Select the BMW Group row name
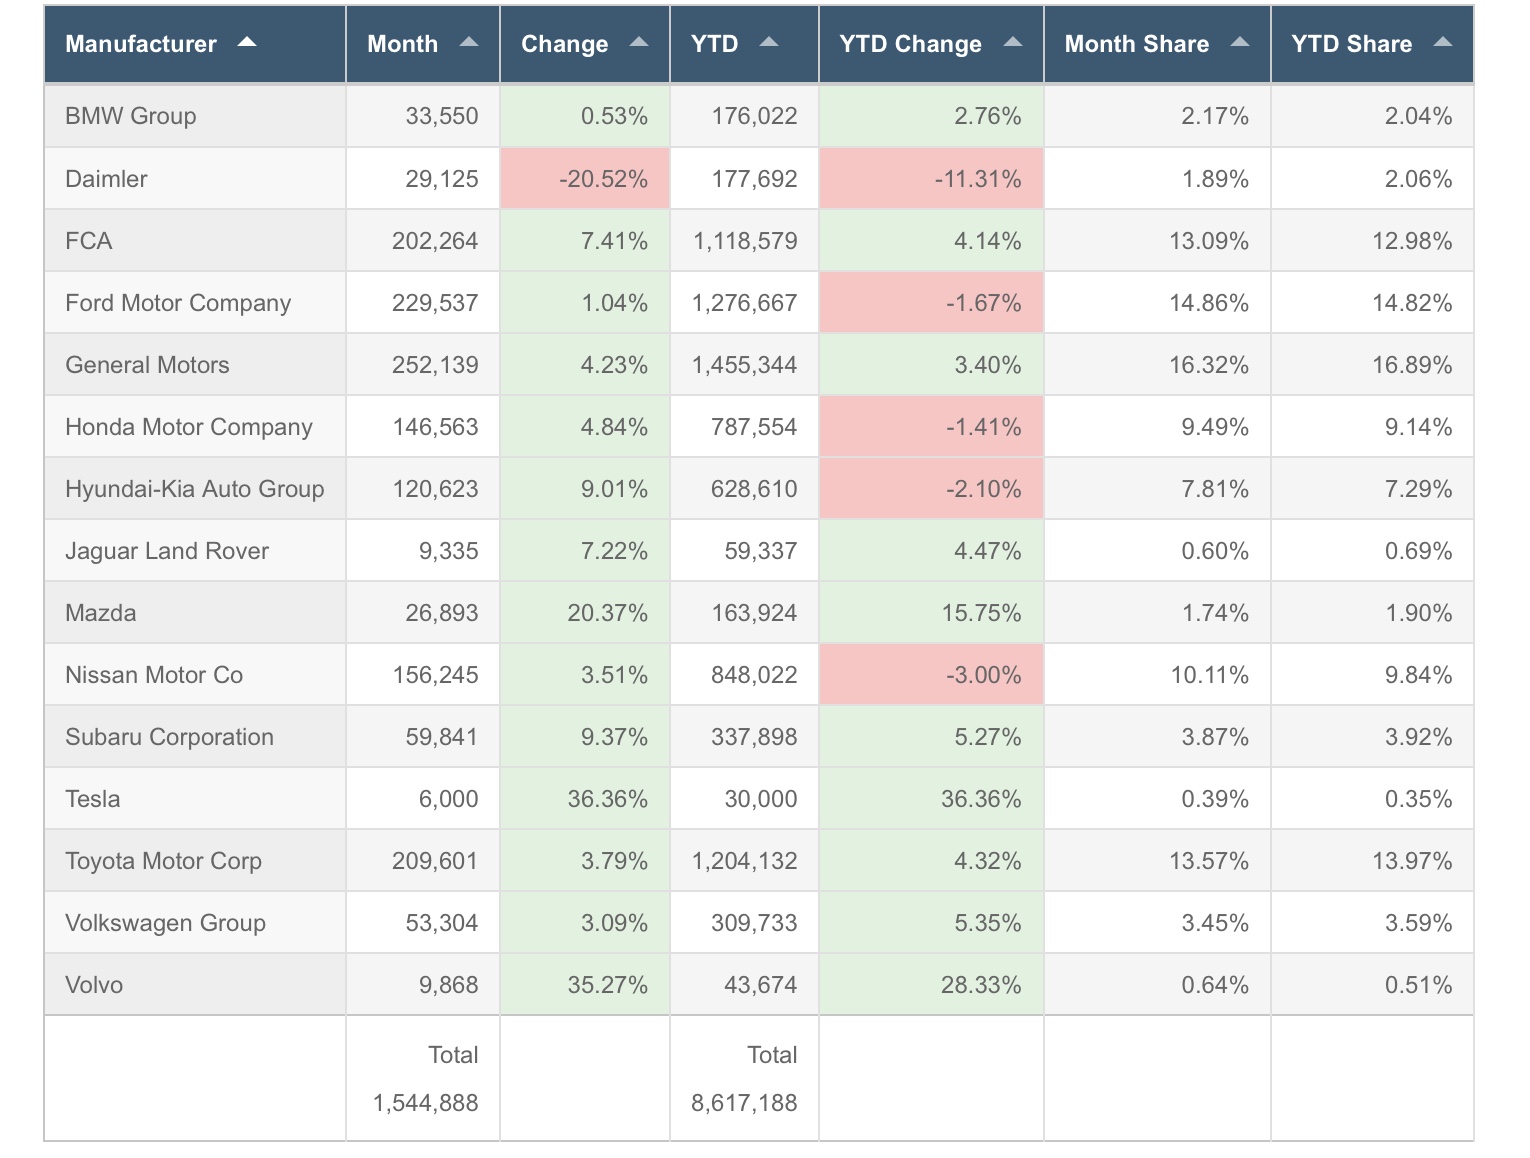The height and width of the screenshot is (1158, 1530). pyautogui.click(x=130, y=116)
